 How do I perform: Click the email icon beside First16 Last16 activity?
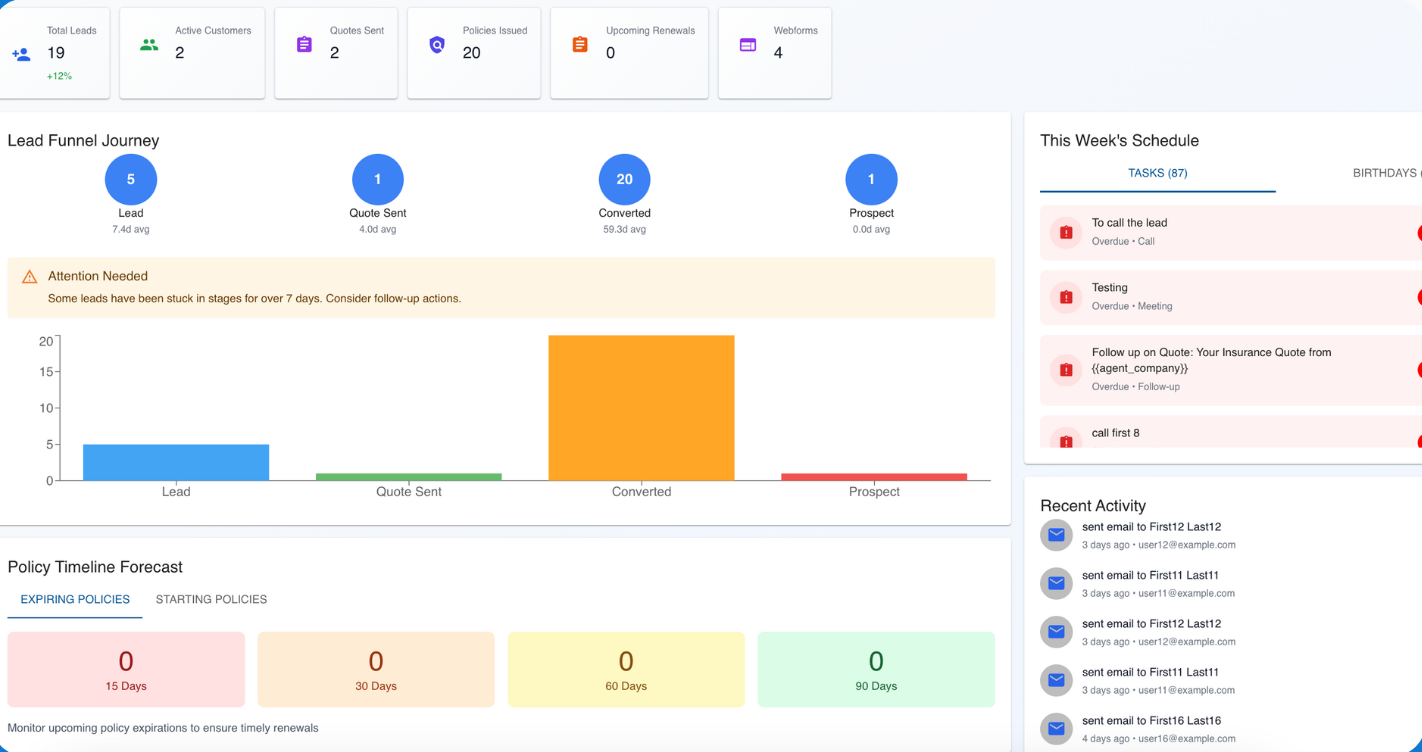point(1056,728)
